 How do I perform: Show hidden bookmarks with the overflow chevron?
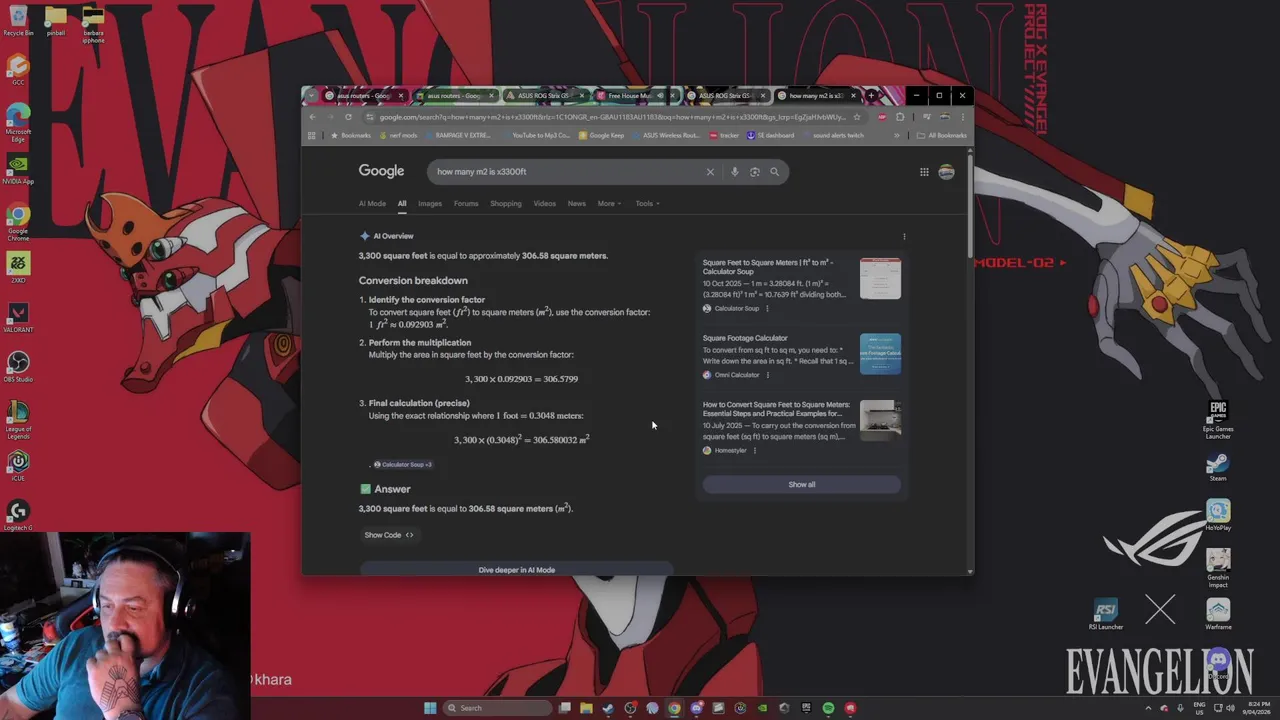pyautogui.click(x=897, y=136)
